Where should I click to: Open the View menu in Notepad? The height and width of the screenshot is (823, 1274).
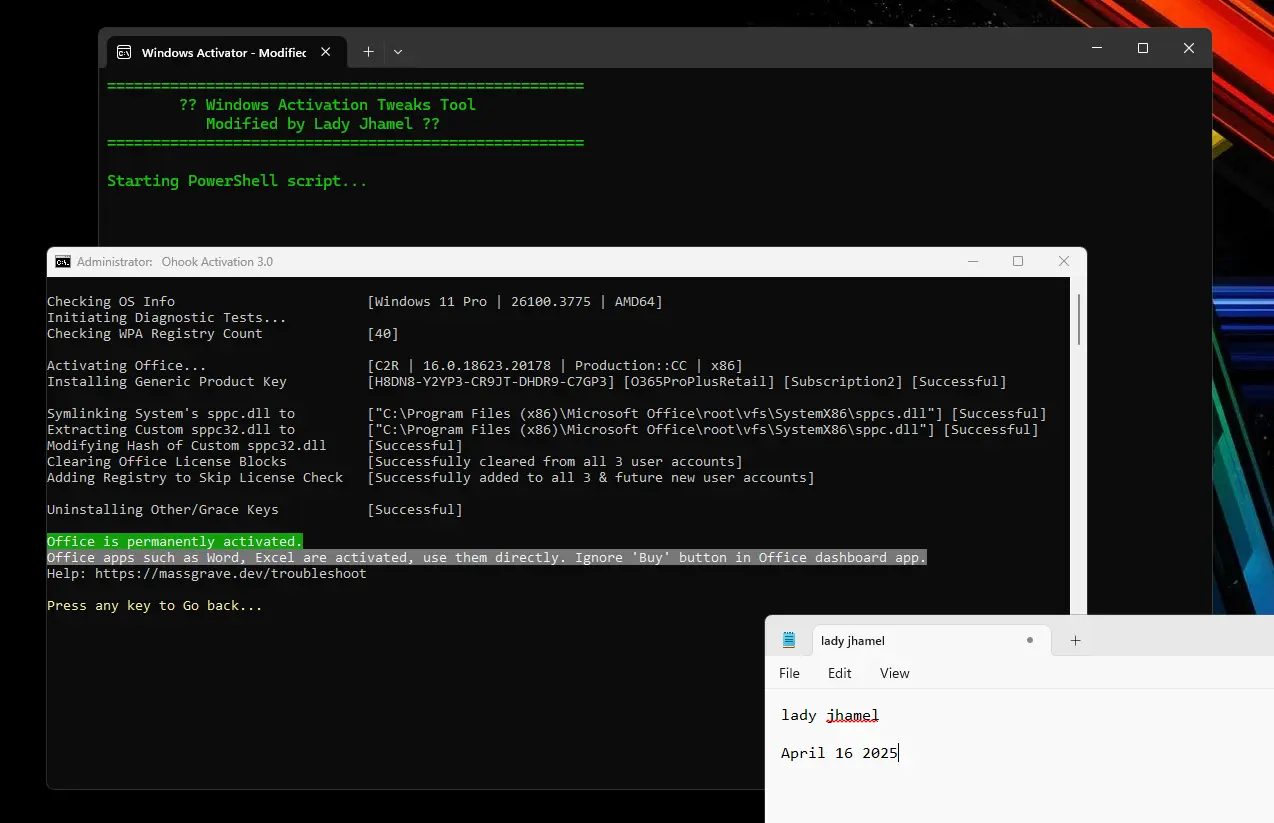[895, 673]
